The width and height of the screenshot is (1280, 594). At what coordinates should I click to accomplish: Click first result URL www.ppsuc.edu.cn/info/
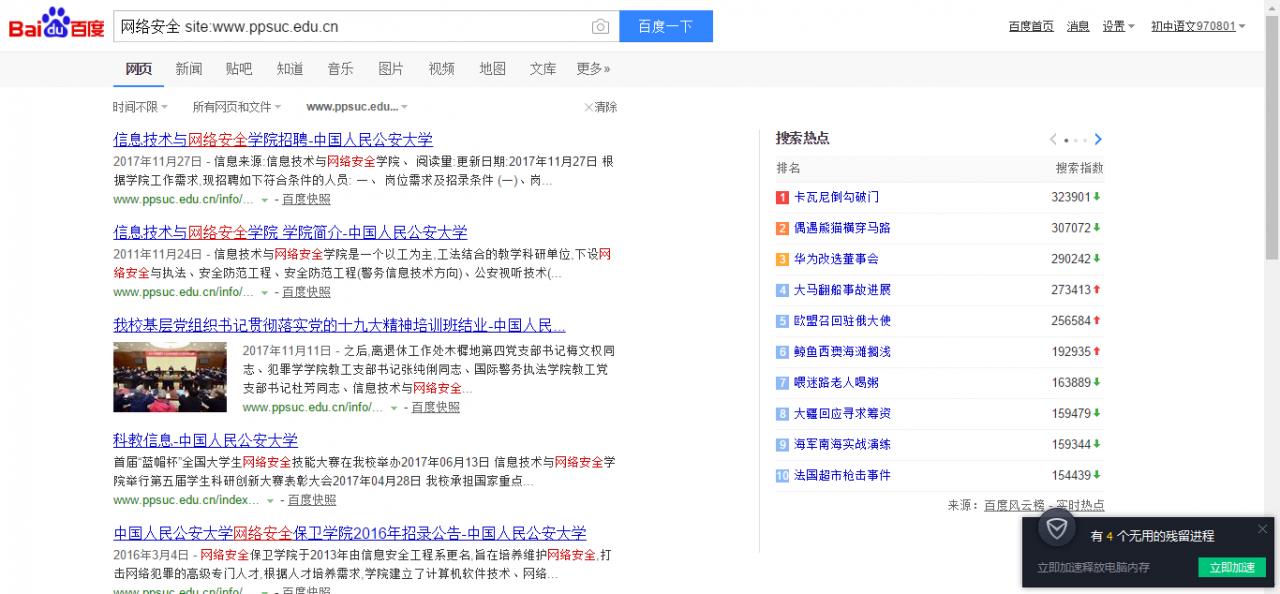pos(183,200)
